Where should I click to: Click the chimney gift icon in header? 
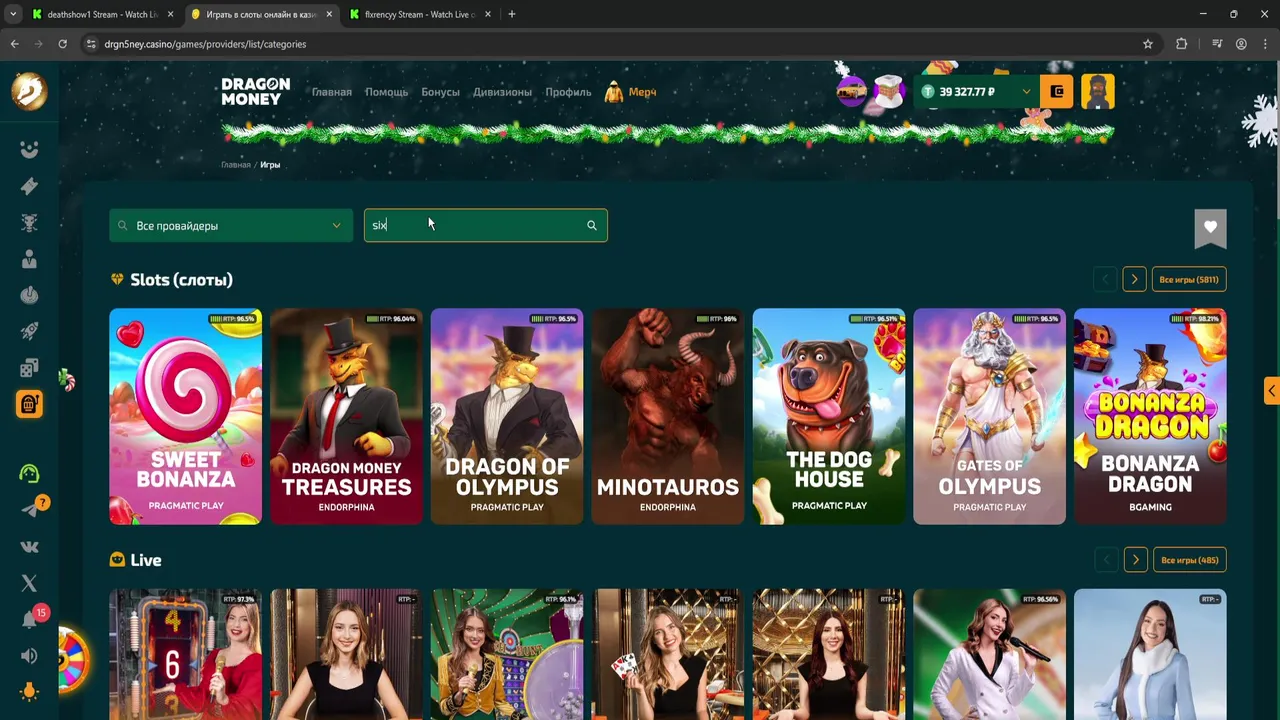tap(889, 92)
